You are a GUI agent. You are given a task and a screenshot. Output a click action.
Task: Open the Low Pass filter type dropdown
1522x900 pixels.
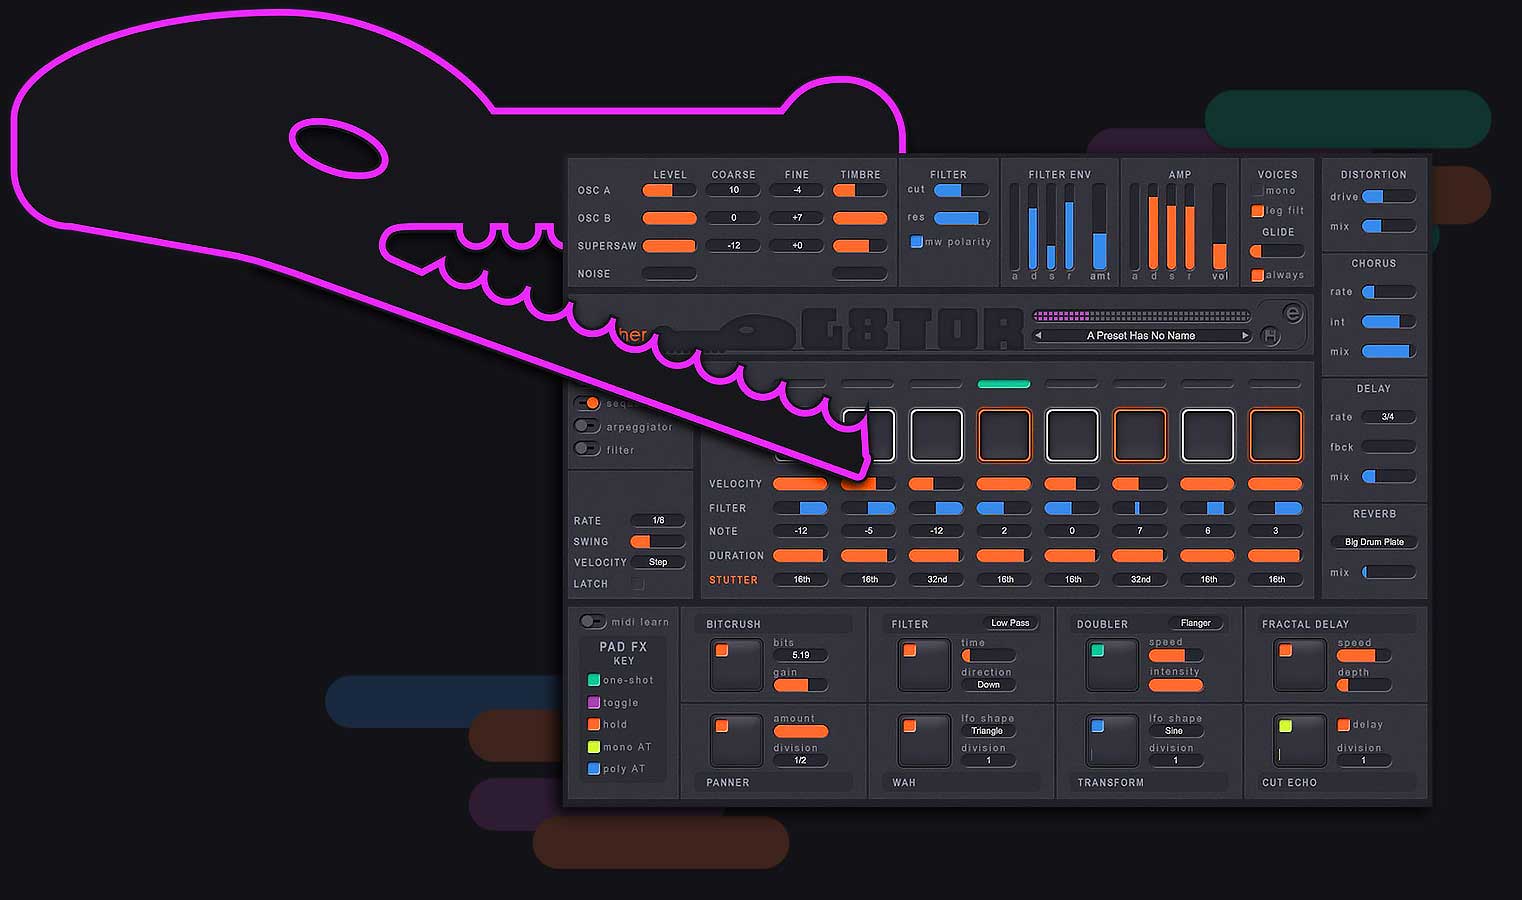pyautogui.click(x=1009, y=623)
